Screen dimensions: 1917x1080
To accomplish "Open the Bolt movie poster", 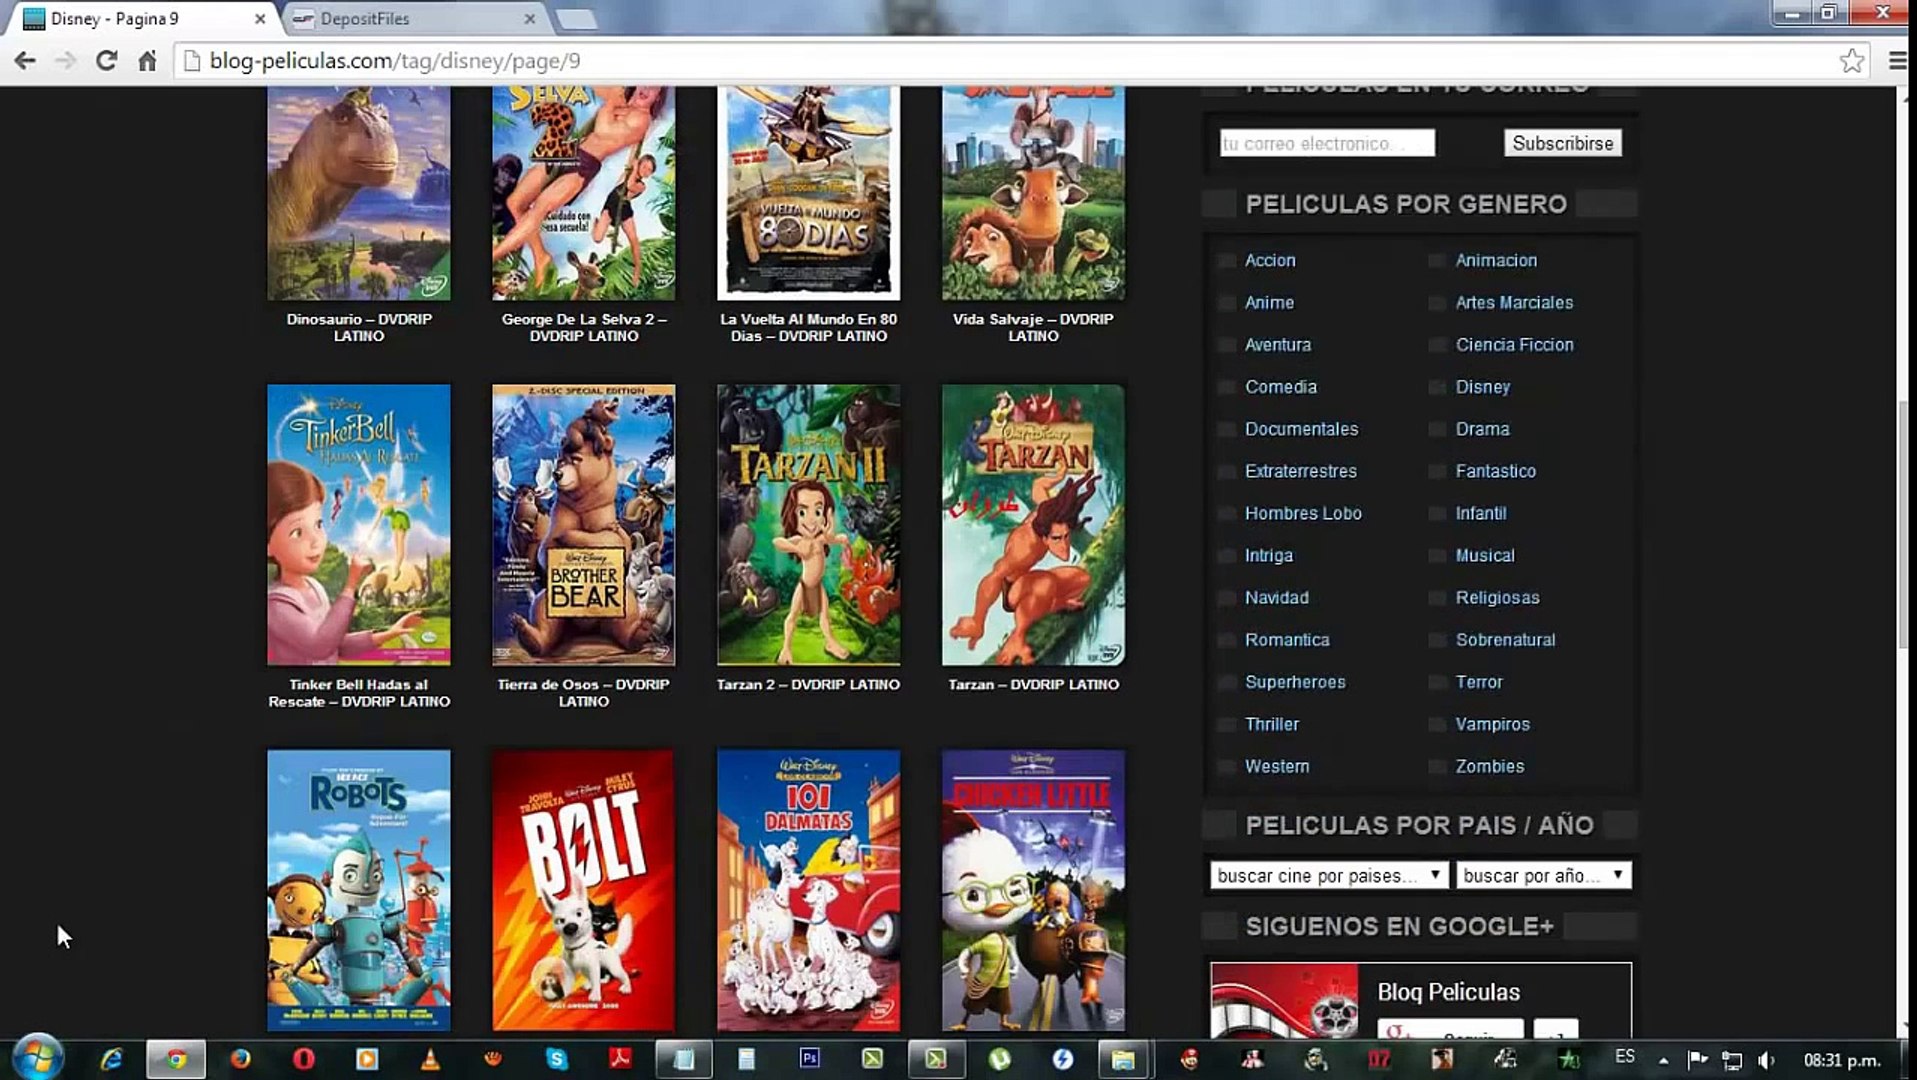I will click(x=583, y=890).
